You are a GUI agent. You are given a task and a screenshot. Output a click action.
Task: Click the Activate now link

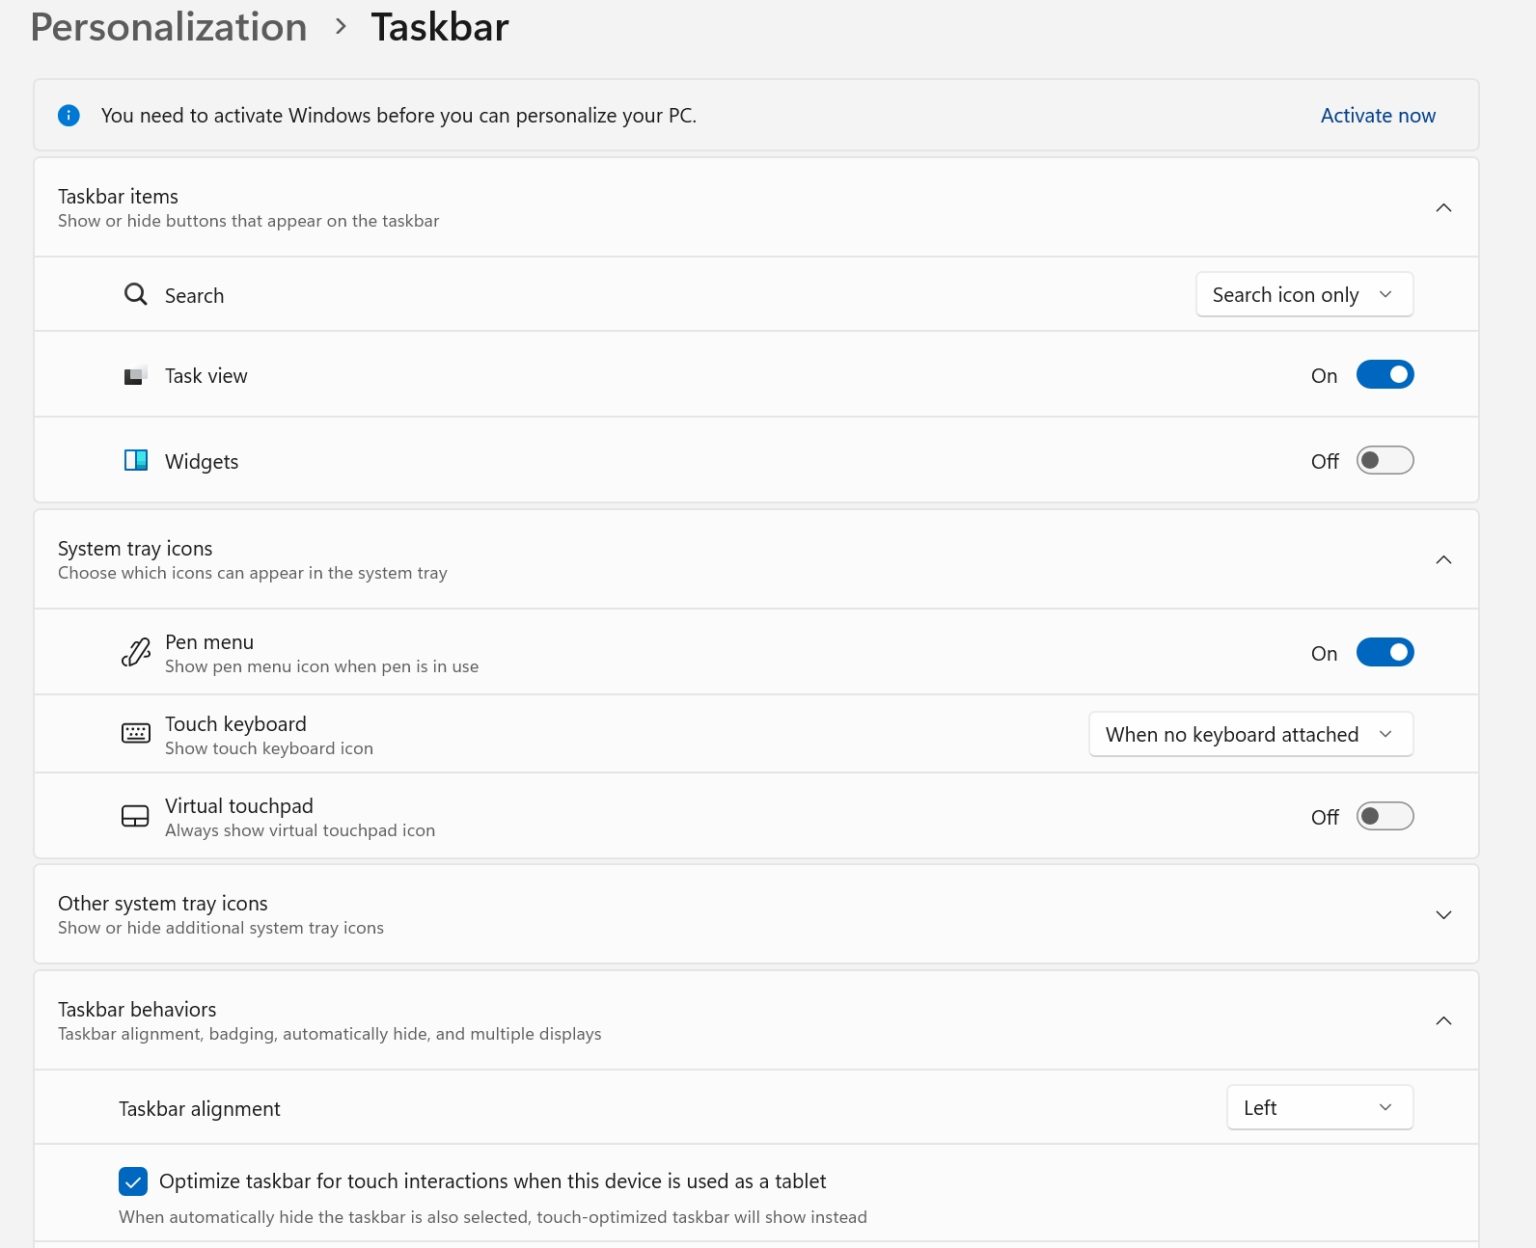(1377, 115)
